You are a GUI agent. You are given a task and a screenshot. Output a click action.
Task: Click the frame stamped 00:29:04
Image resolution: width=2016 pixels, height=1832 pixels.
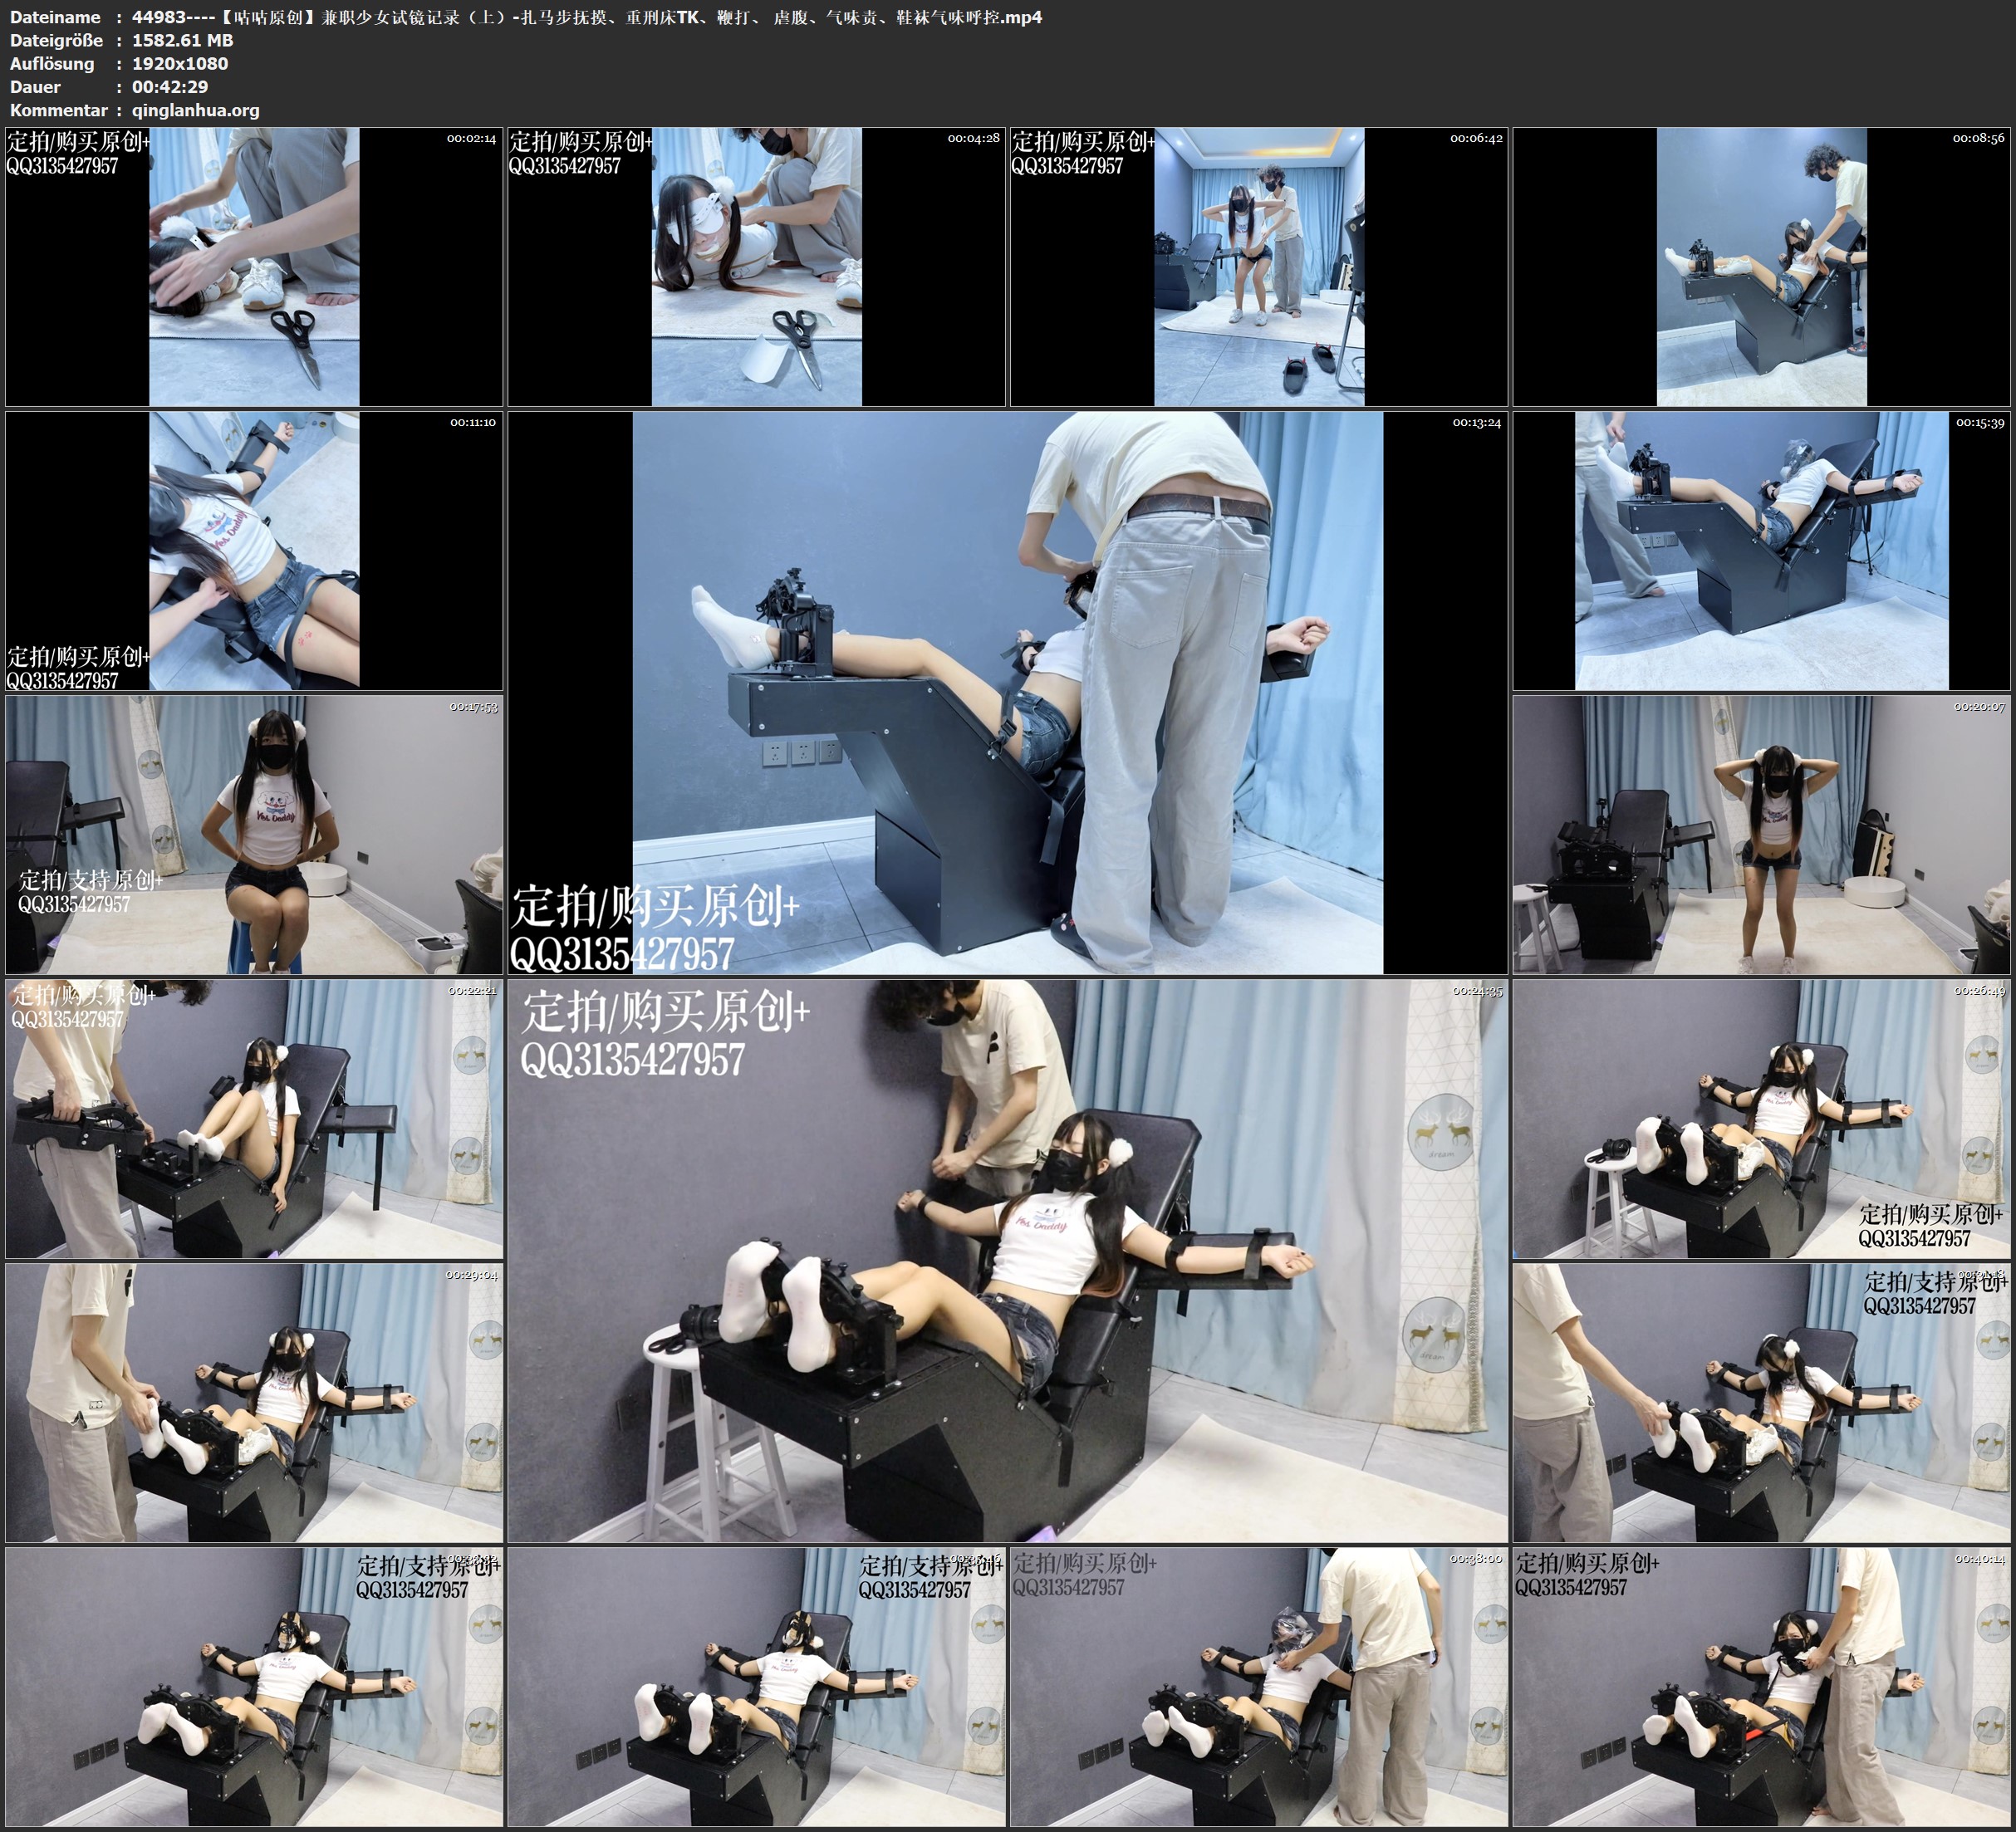pos(254,1403)
